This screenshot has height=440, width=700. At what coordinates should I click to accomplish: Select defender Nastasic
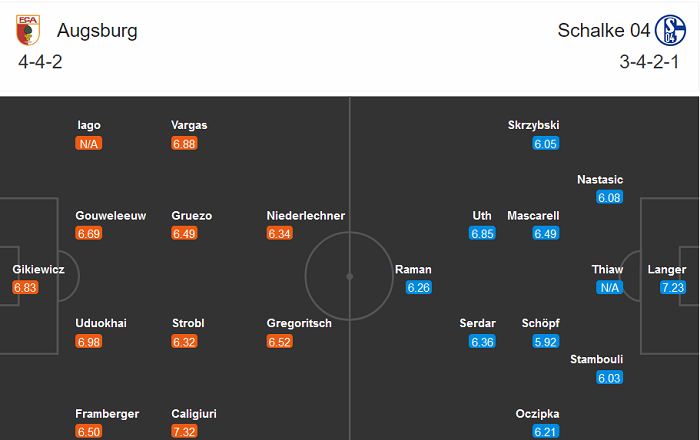600,180
